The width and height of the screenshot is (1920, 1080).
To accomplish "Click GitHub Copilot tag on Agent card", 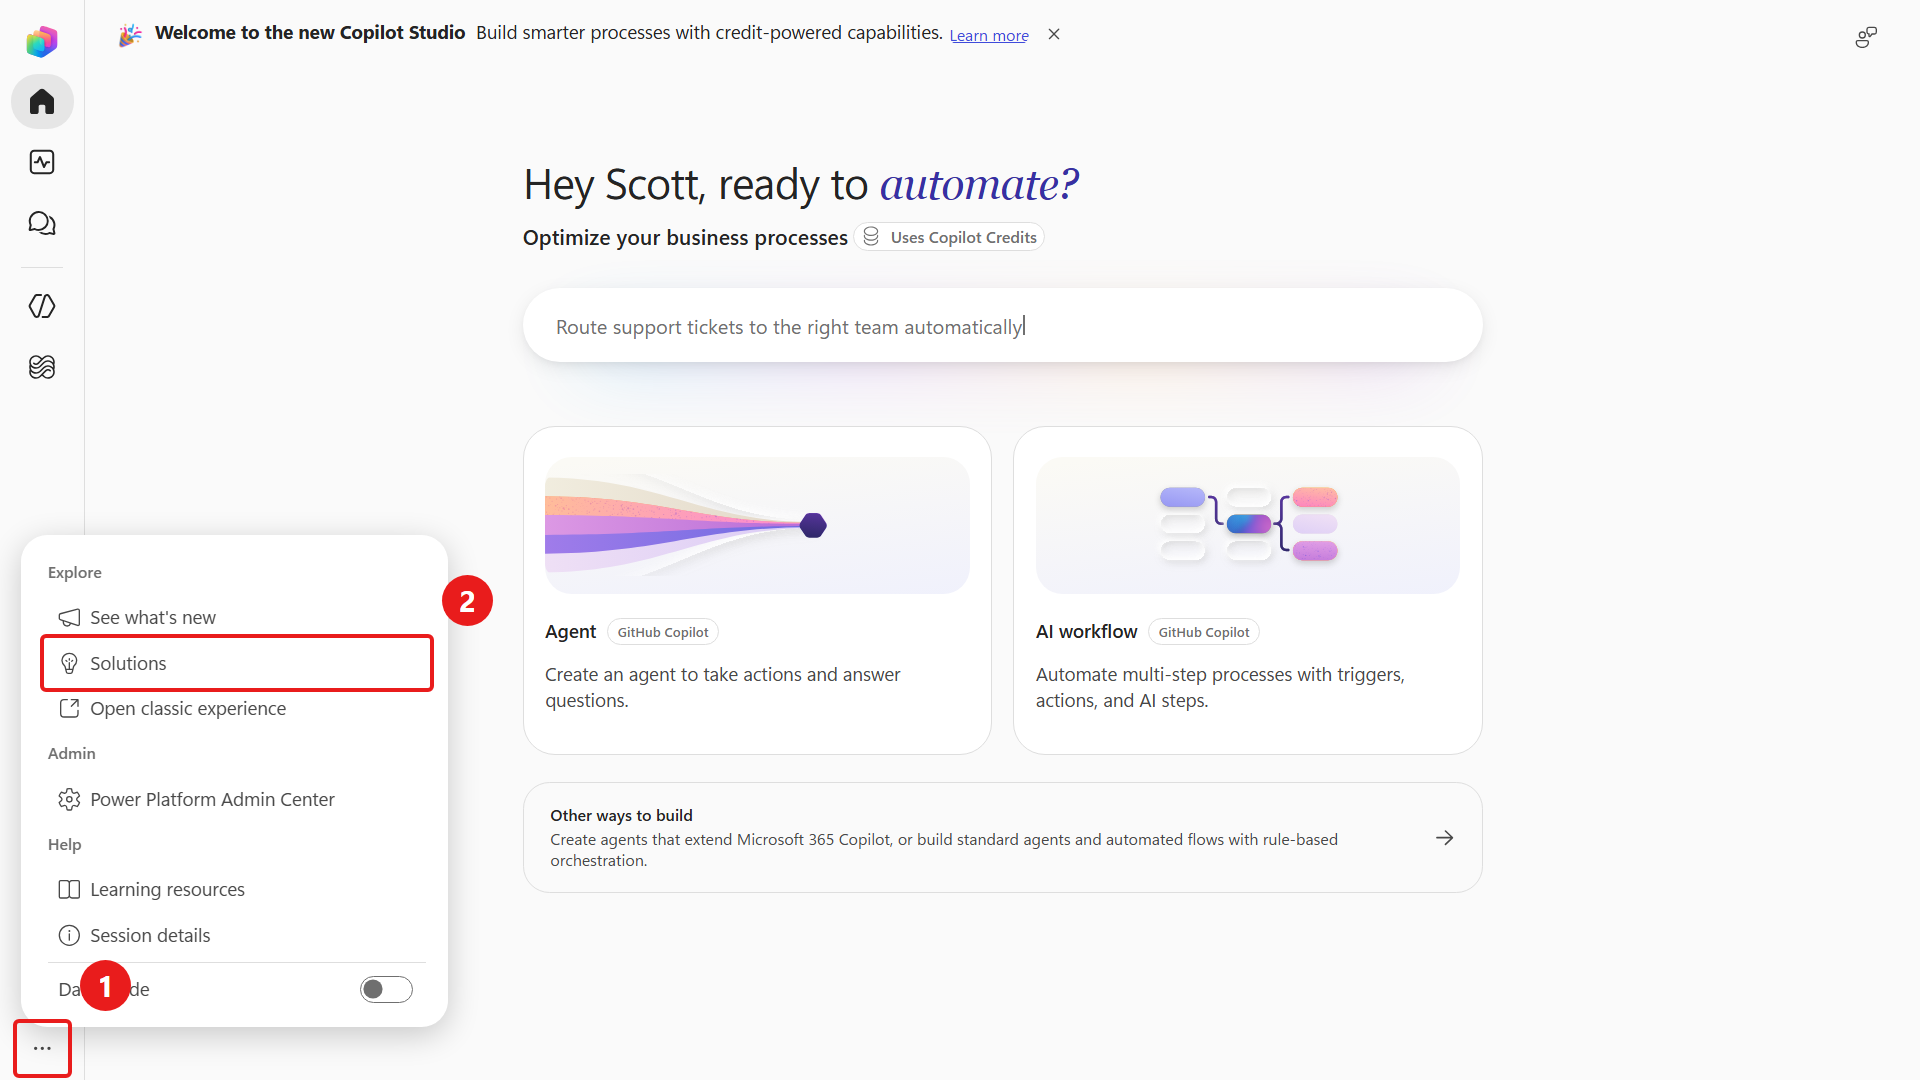I will pyautogui.click(x=663, y=632).
